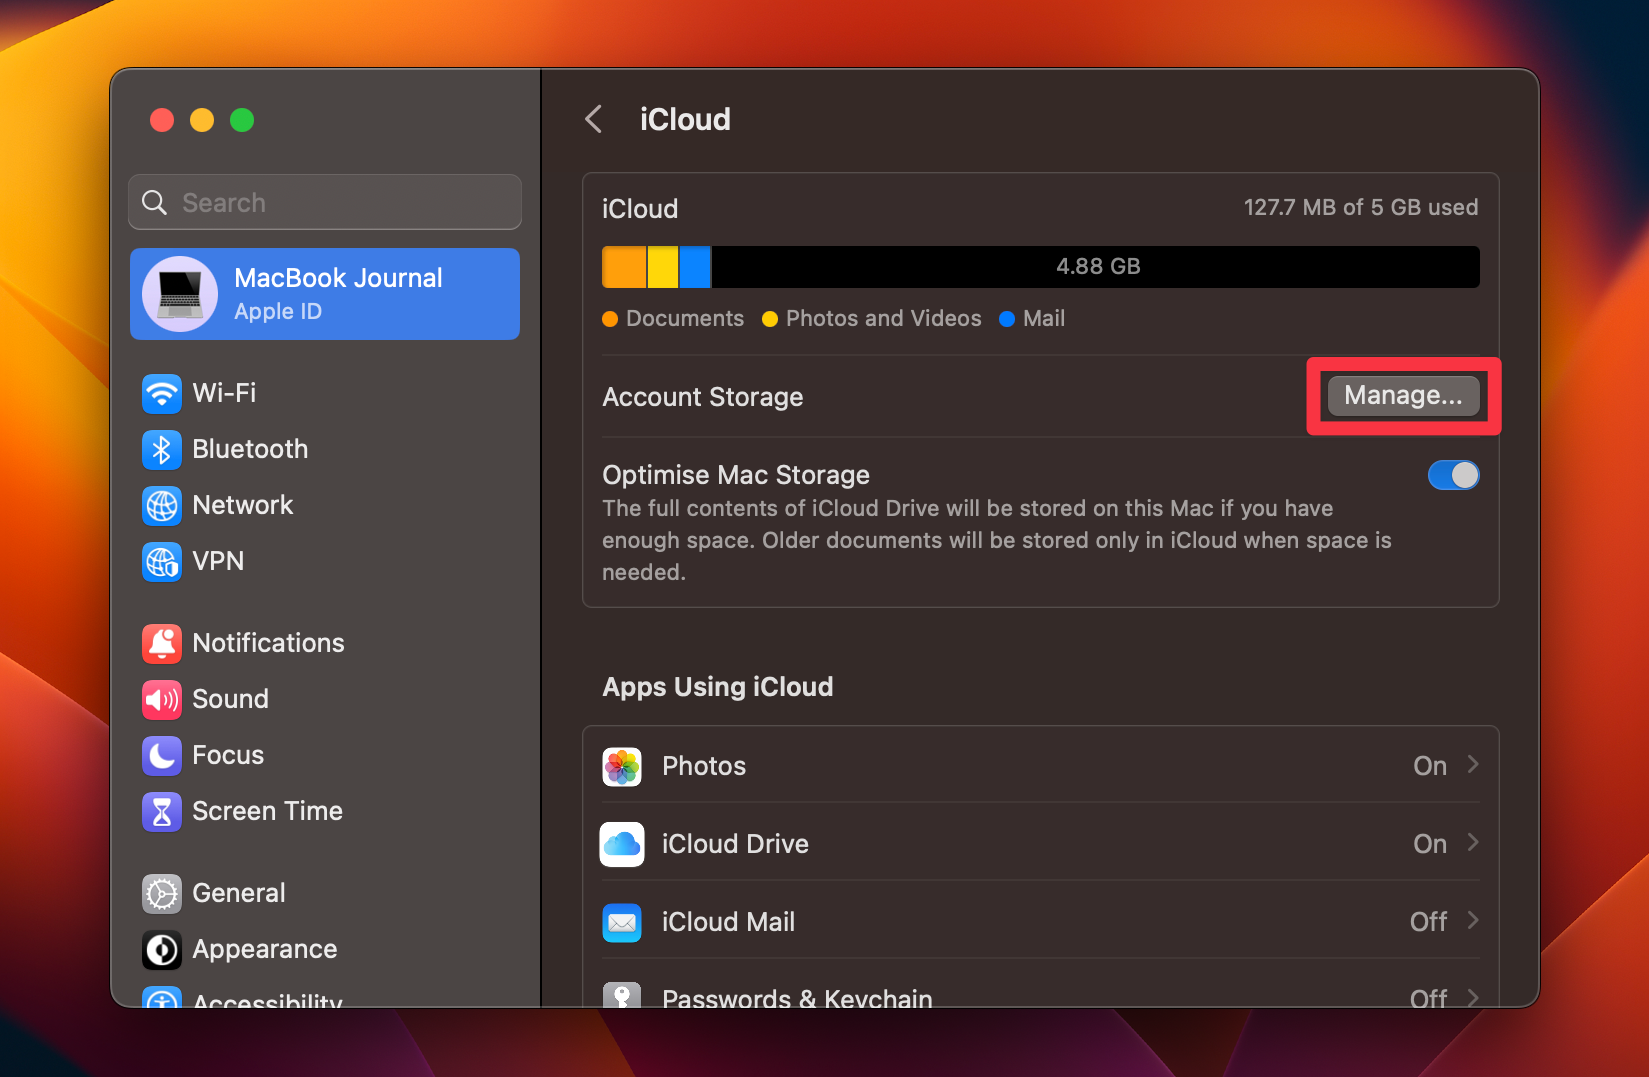
Task: Expand the iCloud Drive row chevron
Action: 1473,844
